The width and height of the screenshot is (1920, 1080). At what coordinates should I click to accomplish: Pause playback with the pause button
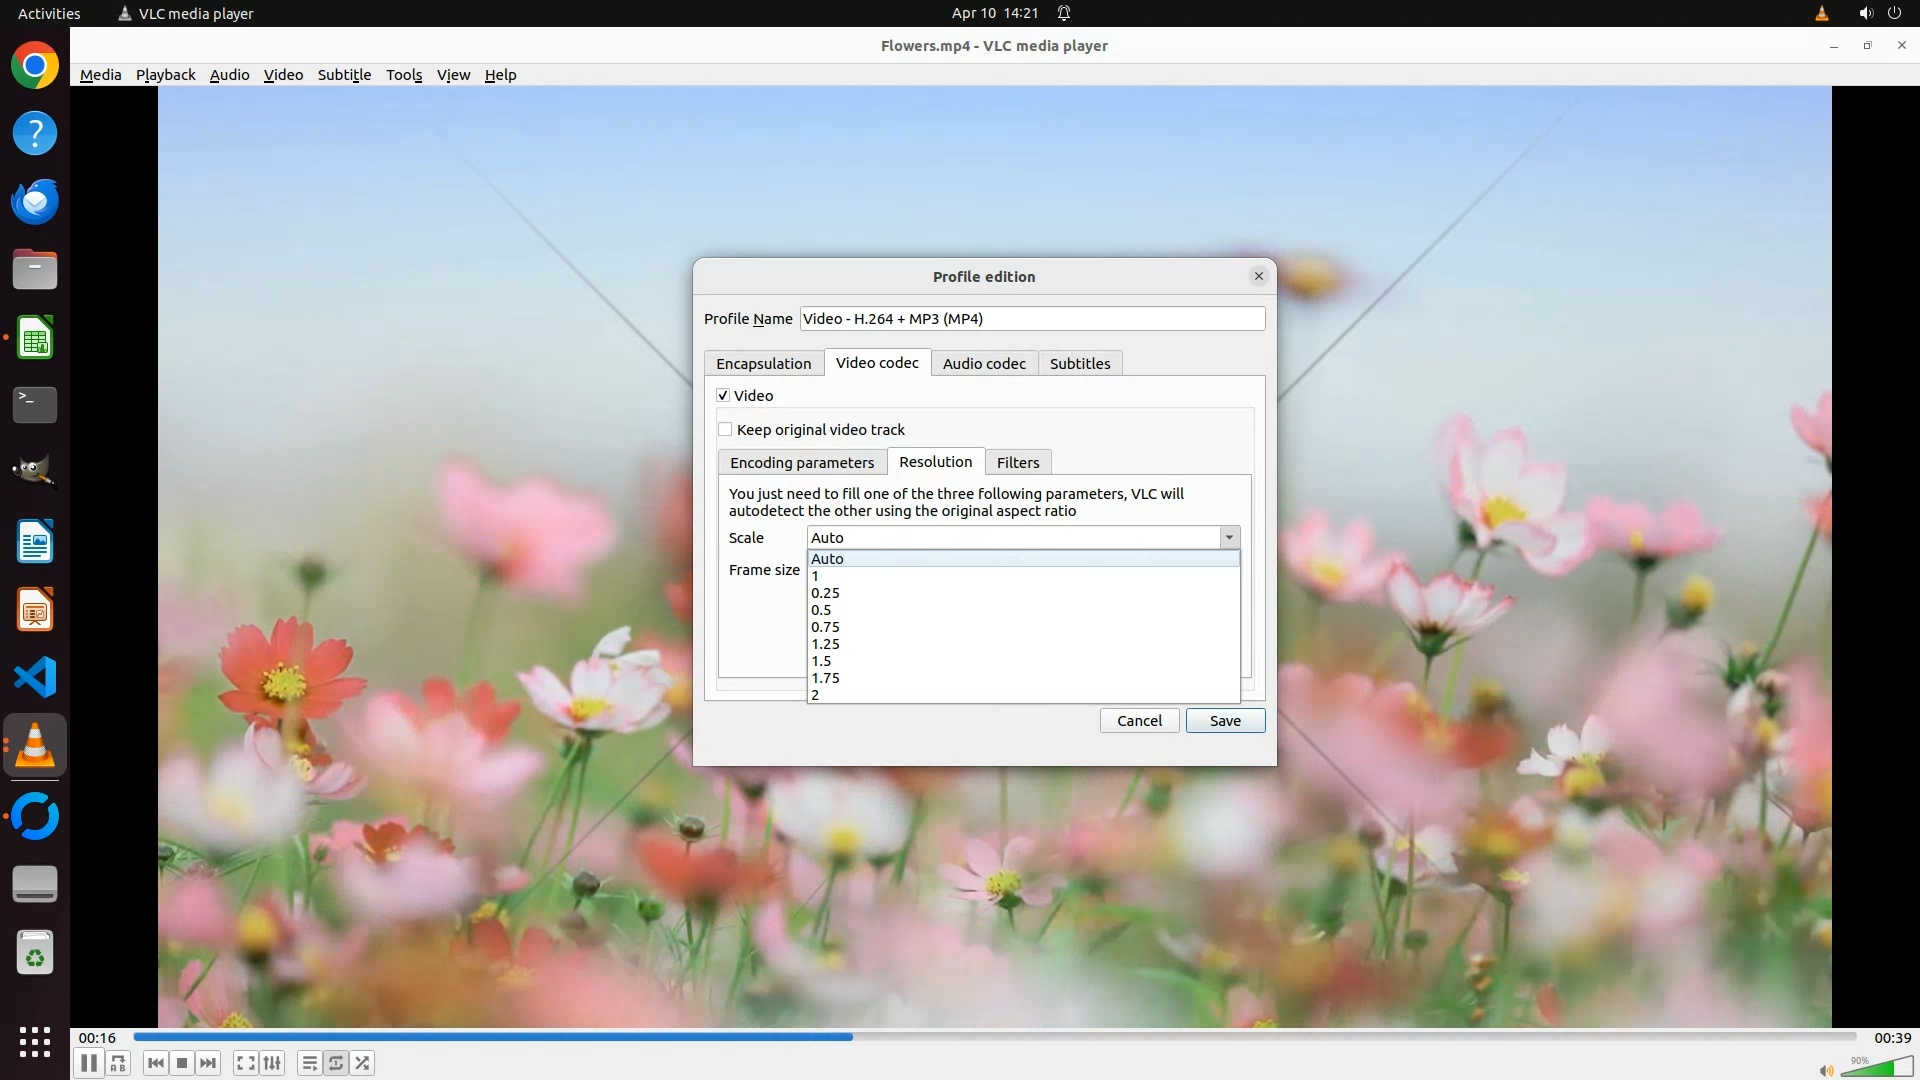[88, 1063]
